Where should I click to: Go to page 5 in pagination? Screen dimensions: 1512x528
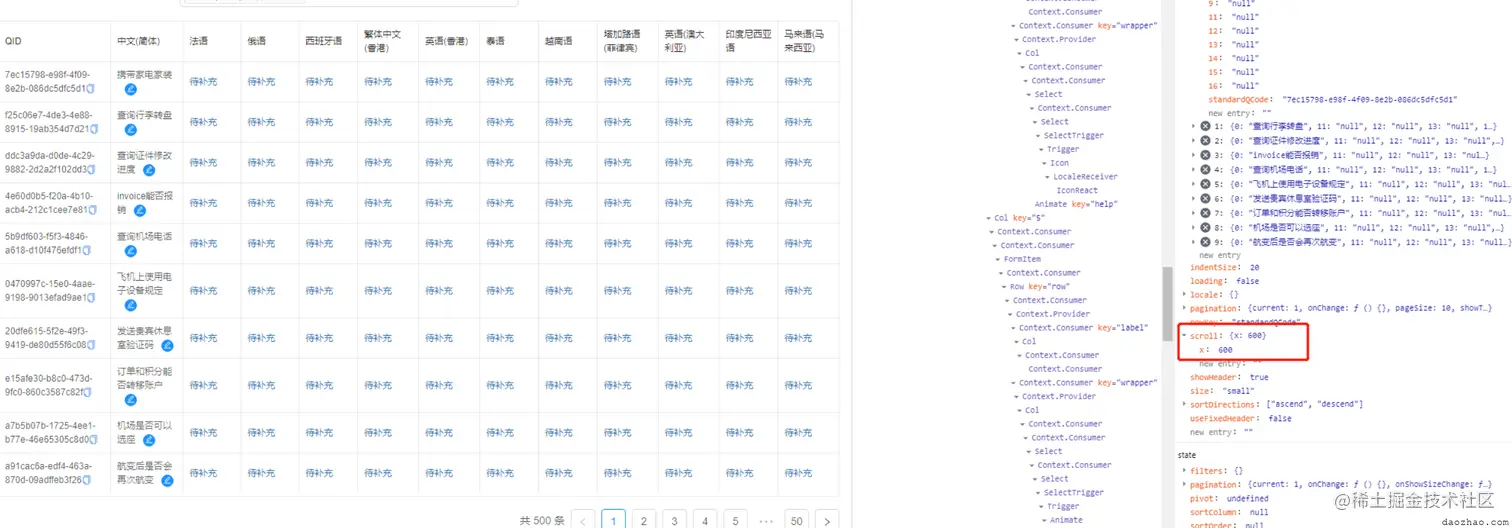coord(735,520)
